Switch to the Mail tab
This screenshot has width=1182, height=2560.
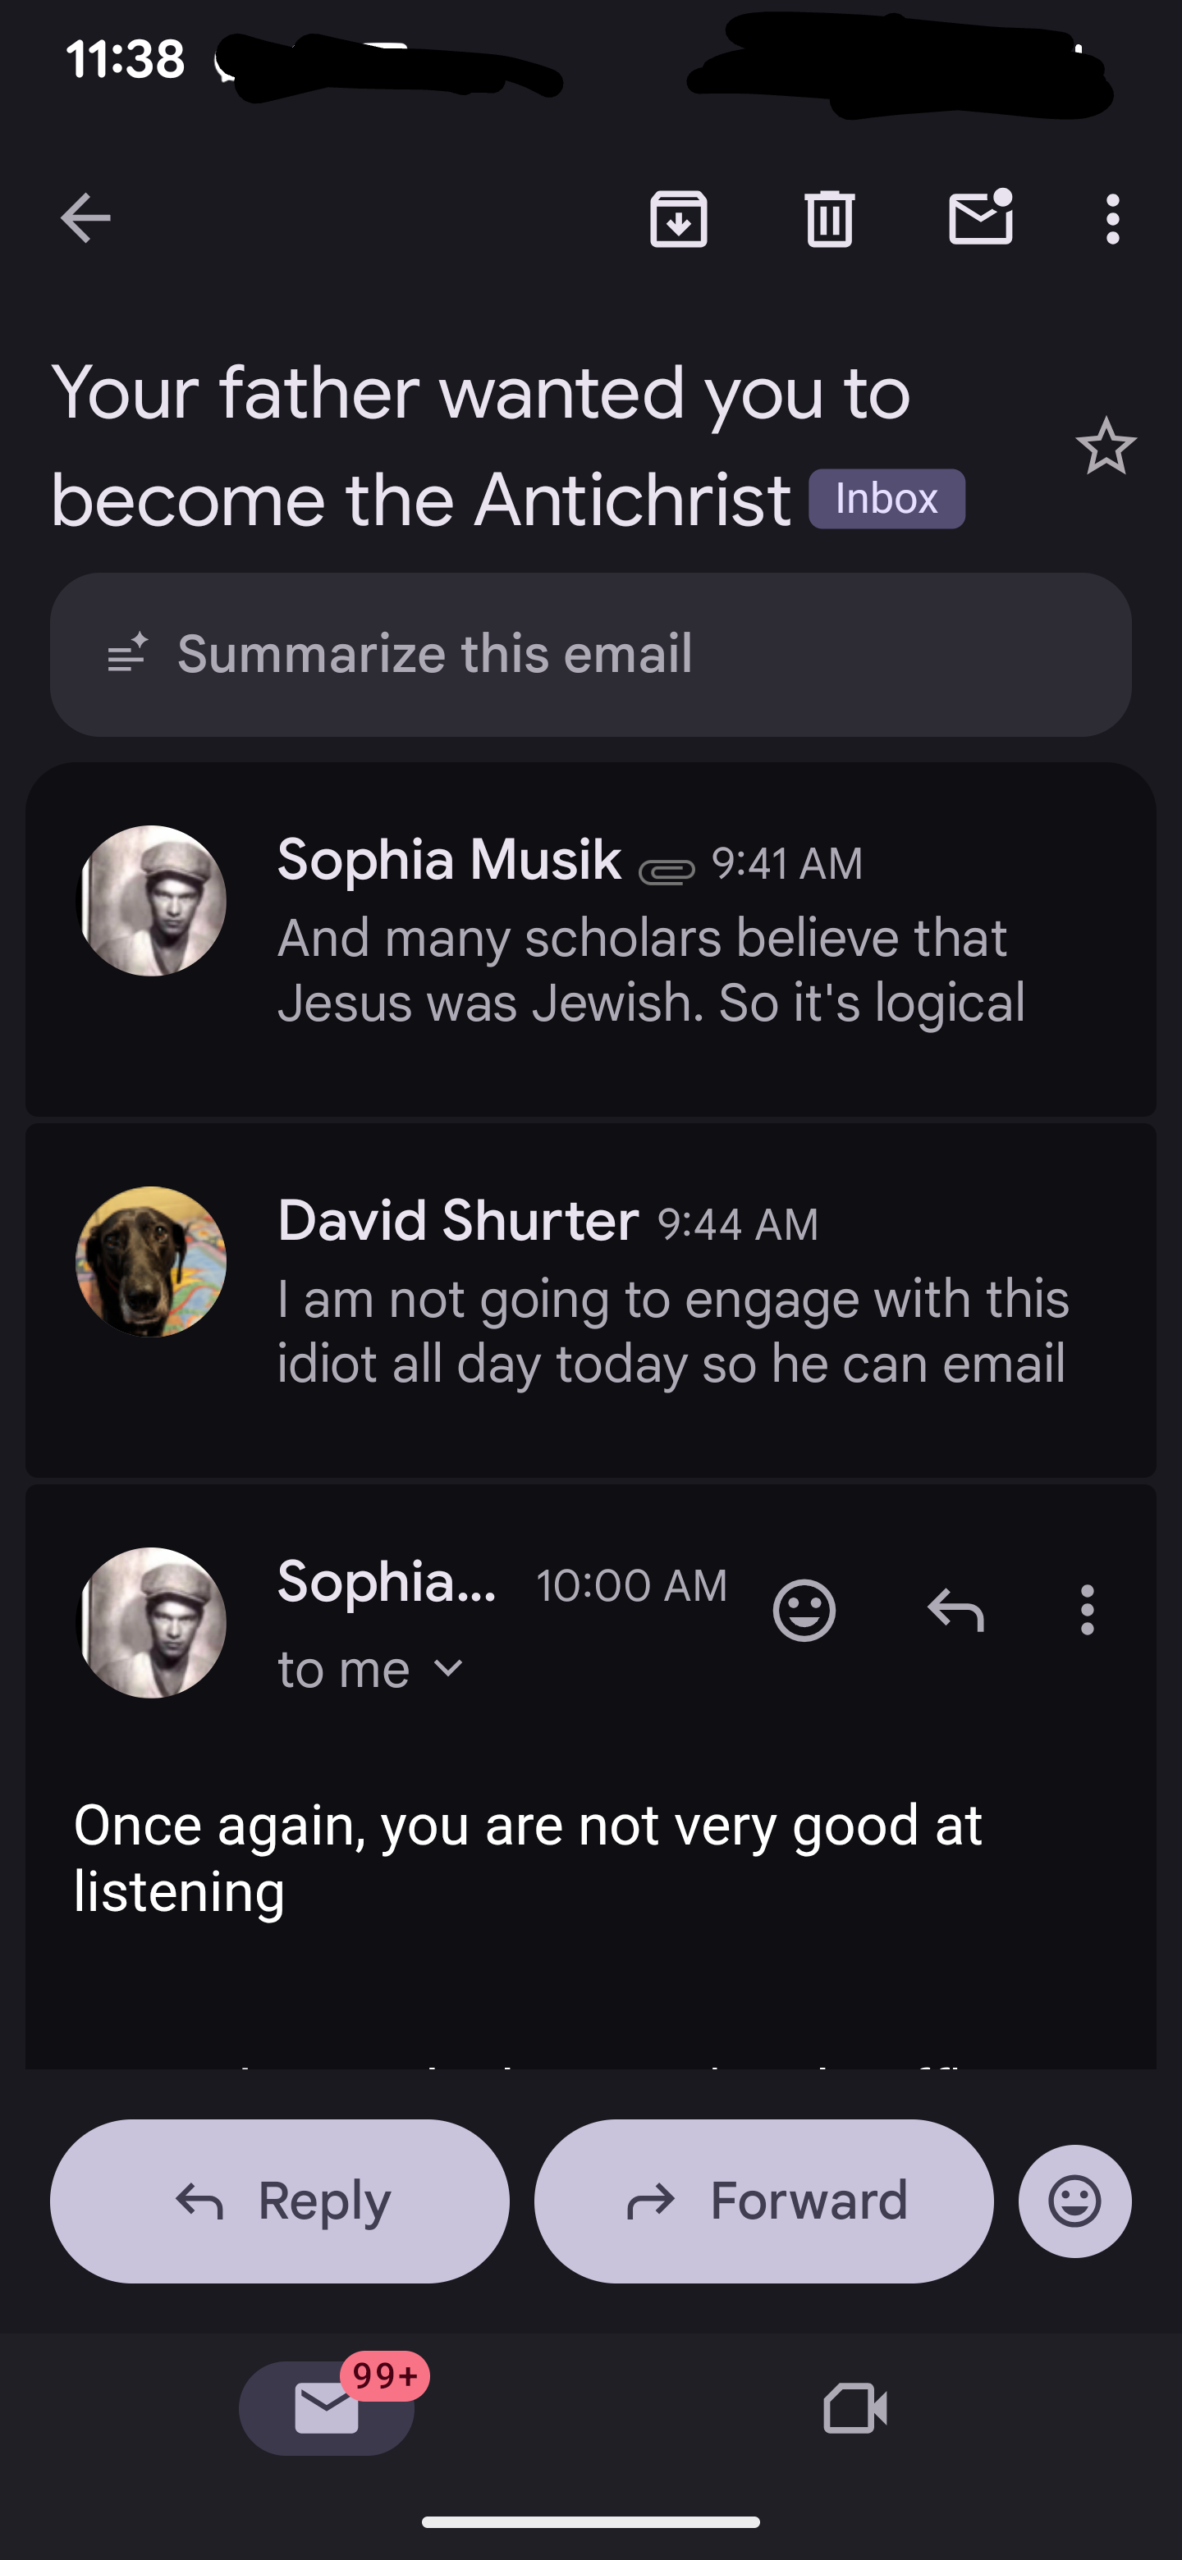(327, 2407)
